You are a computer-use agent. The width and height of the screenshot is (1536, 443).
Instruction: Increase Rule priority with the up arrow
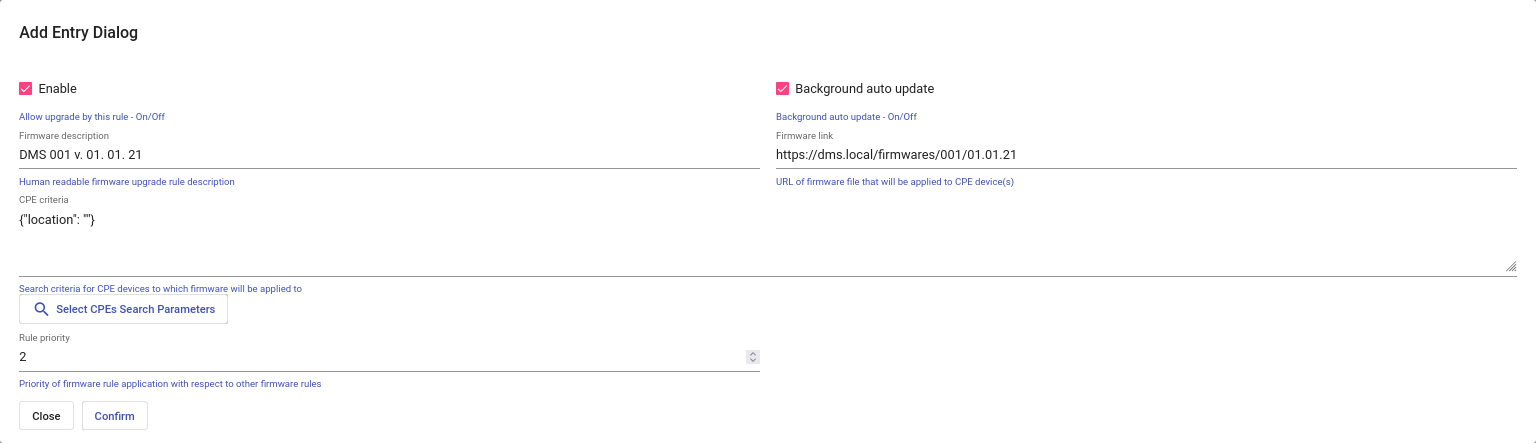click(753, 354)
